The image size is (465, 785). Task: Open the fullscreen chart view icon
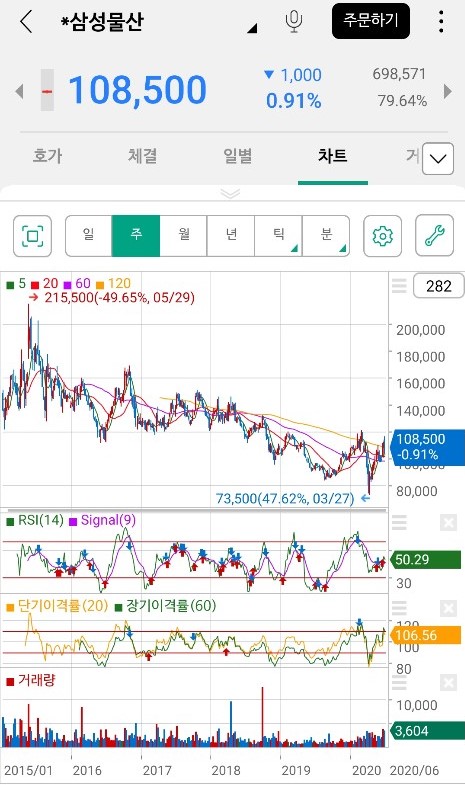click(x=33, y=236)
